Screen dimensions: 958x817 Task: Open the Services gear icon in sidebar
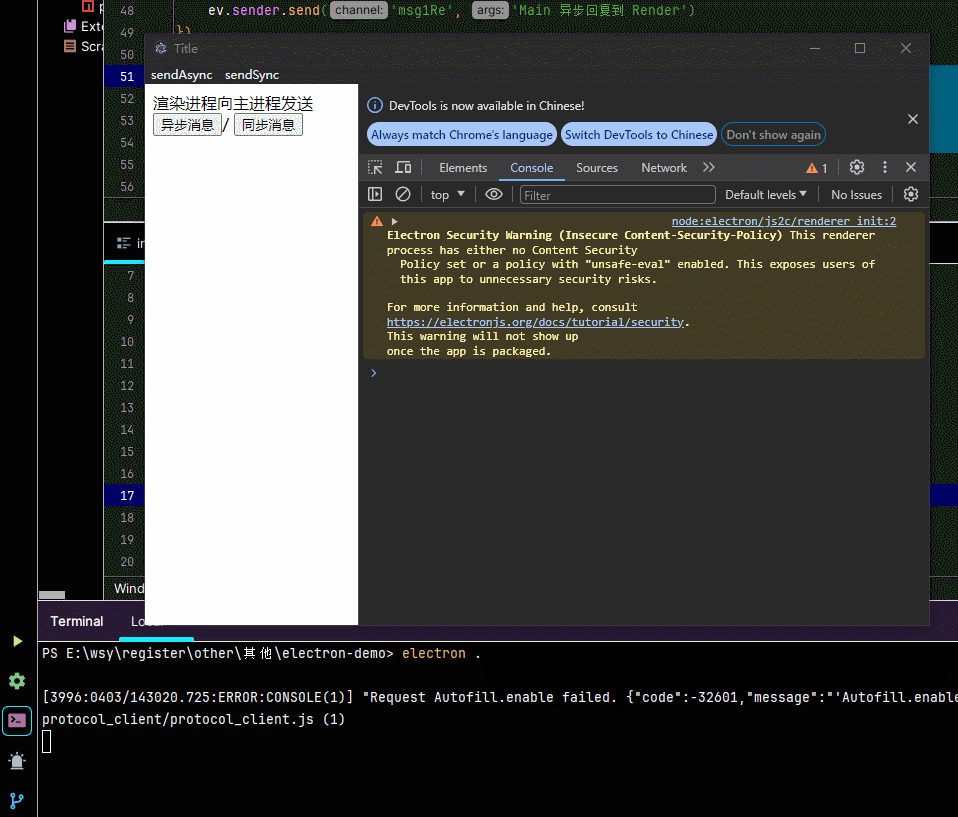pyautogui.click(x=17, y=681)
